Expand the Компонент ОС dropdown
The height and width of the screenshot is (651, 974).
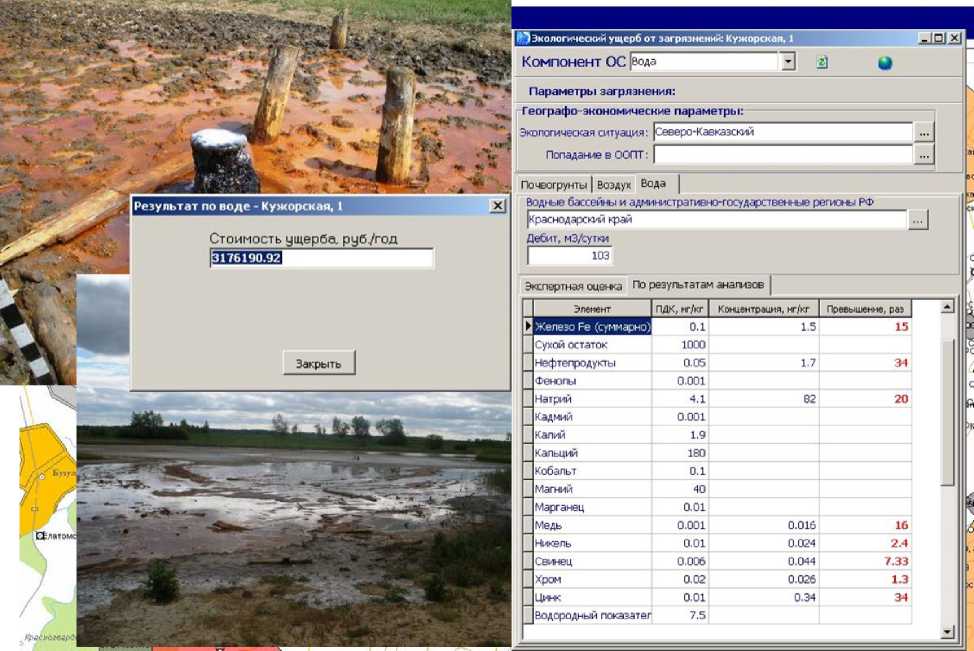point(788,62)
